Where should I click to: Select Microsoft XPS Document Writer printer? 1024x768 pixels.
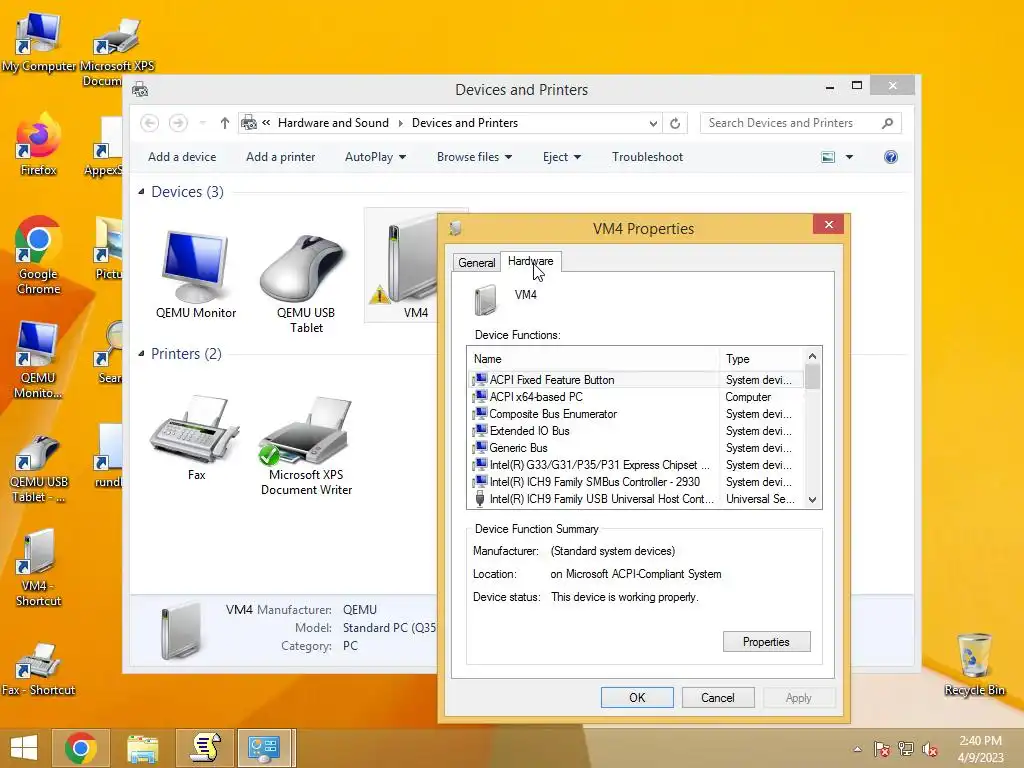pyautogui.click(x=306, y=444)
